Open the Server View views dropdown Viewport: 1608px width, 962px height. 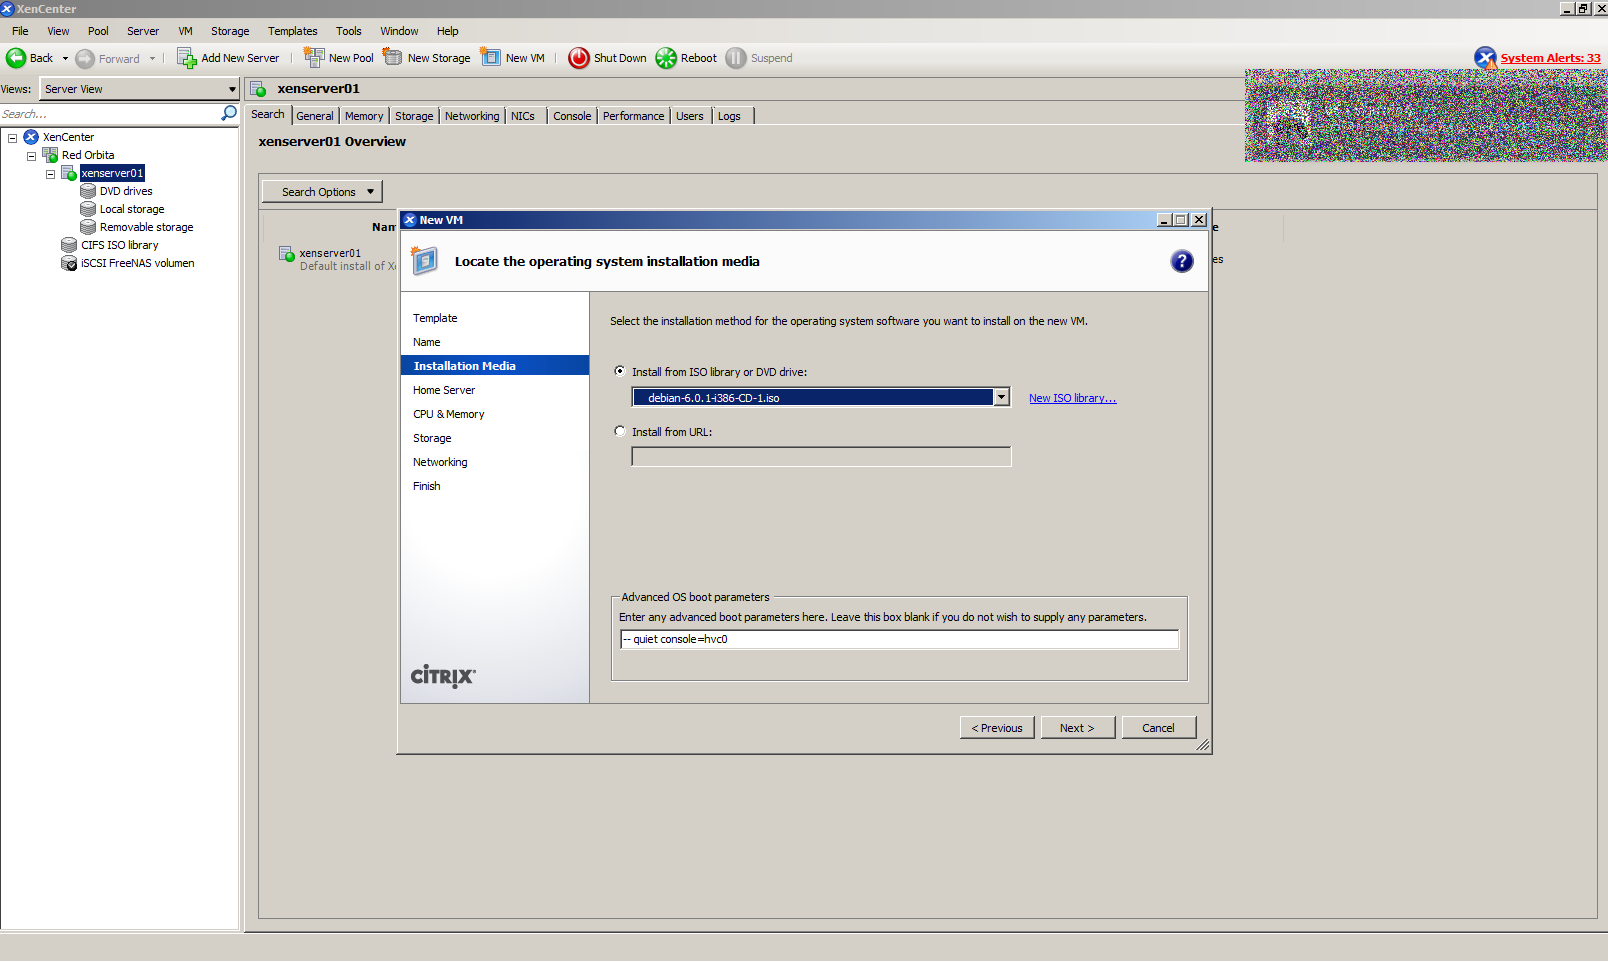(x=232, y=89)
